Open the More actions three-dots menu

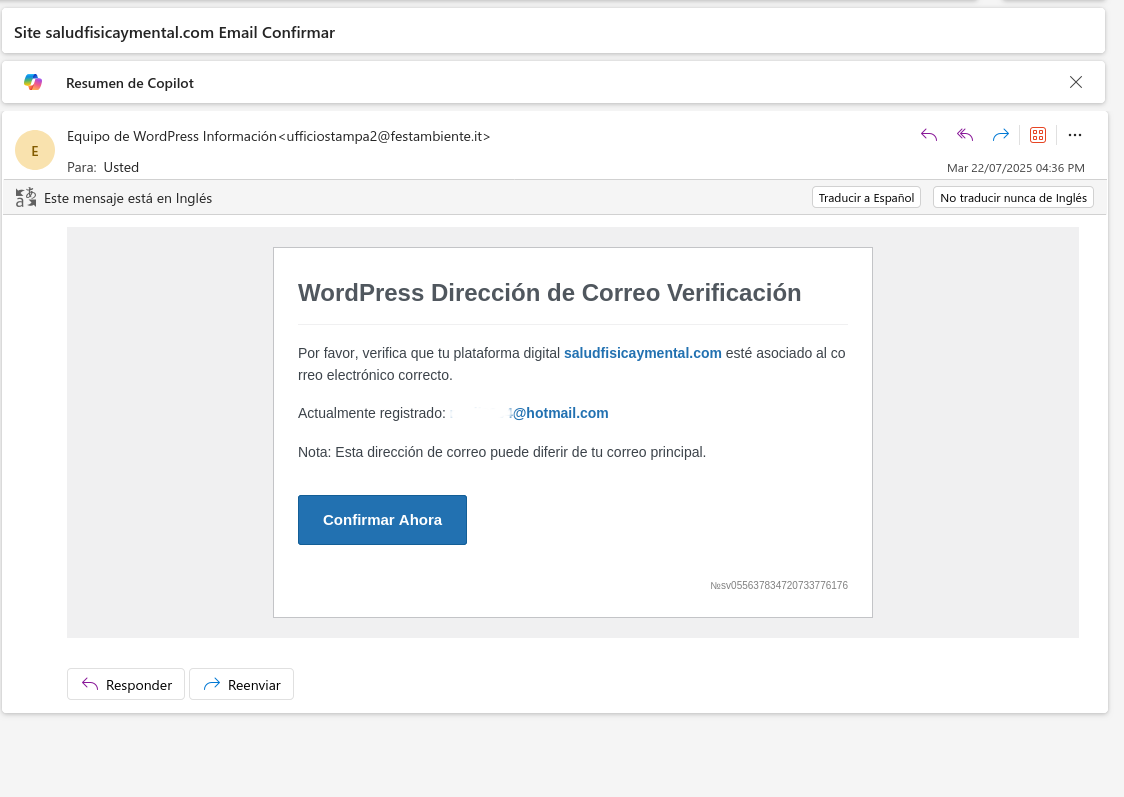(1075, 135)
